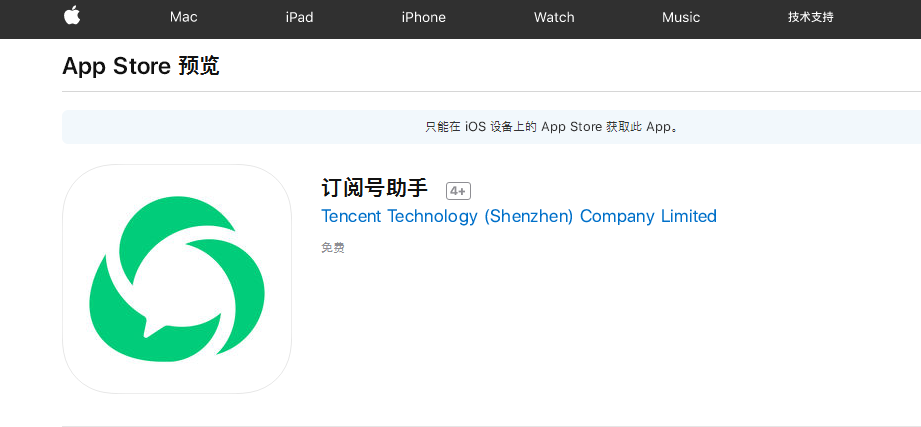The image size is (921, 427).
Task: Open the Watch navigation item
Action: coord(554,17)
